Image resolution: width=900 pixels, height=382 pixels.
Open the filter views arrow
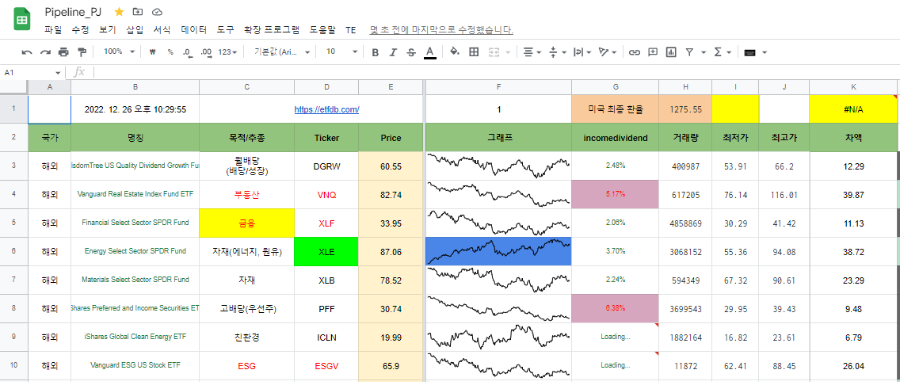click(703, 52)
